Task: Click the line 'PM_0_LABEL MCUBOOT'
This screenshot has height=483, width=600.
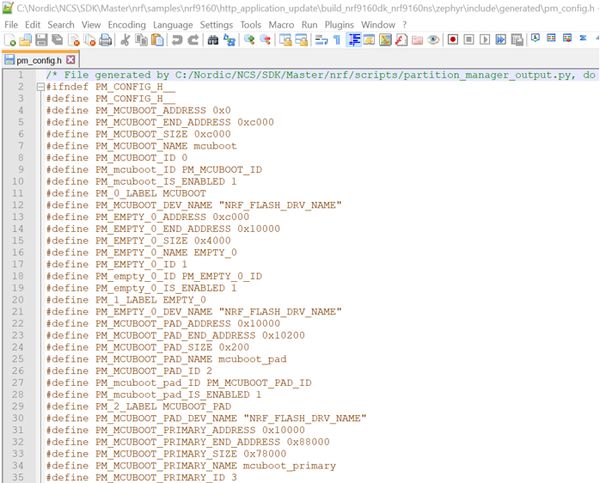Action: point(126,193)
